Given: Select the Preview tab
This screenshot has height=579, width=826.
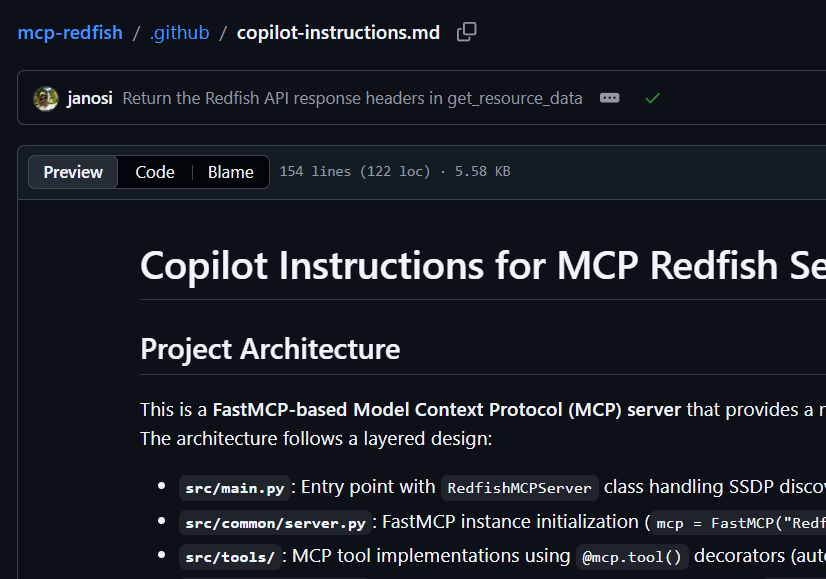Looking at the screenshot, I should point(72,171).
